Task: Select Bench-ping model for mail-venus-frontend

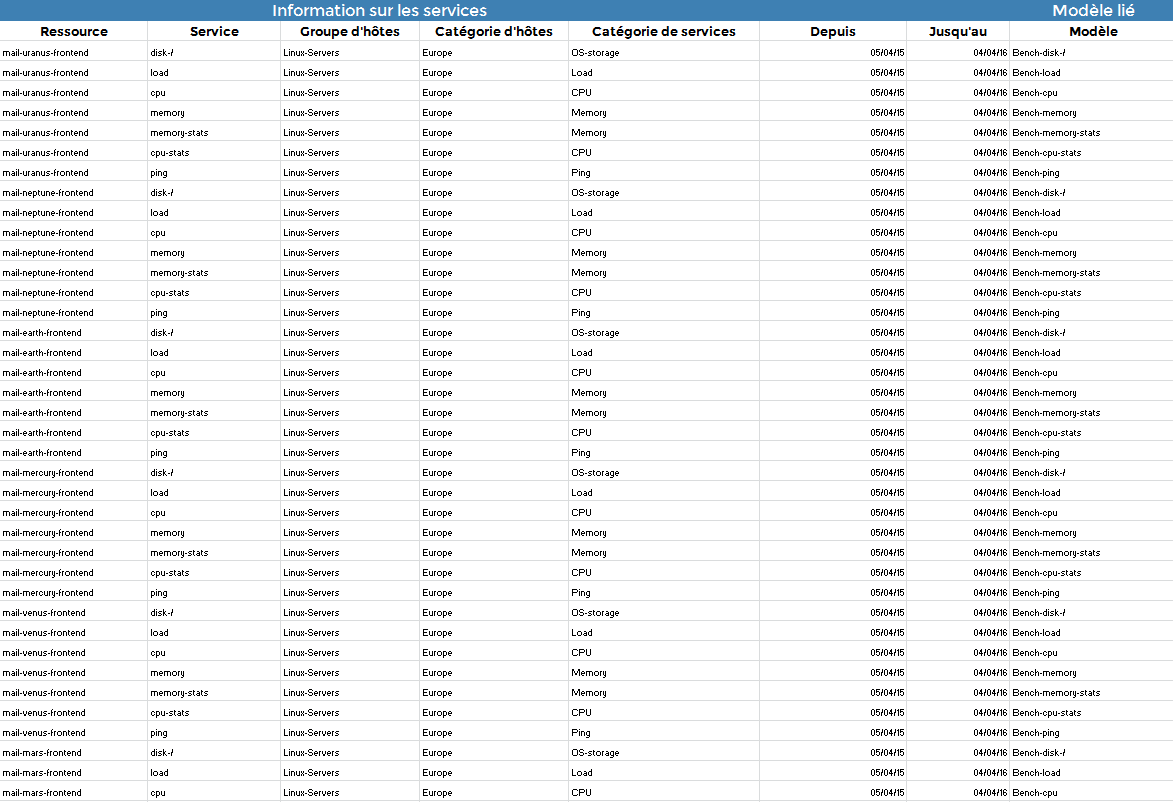Action: pyautogui.click(x=1036, y=733)
